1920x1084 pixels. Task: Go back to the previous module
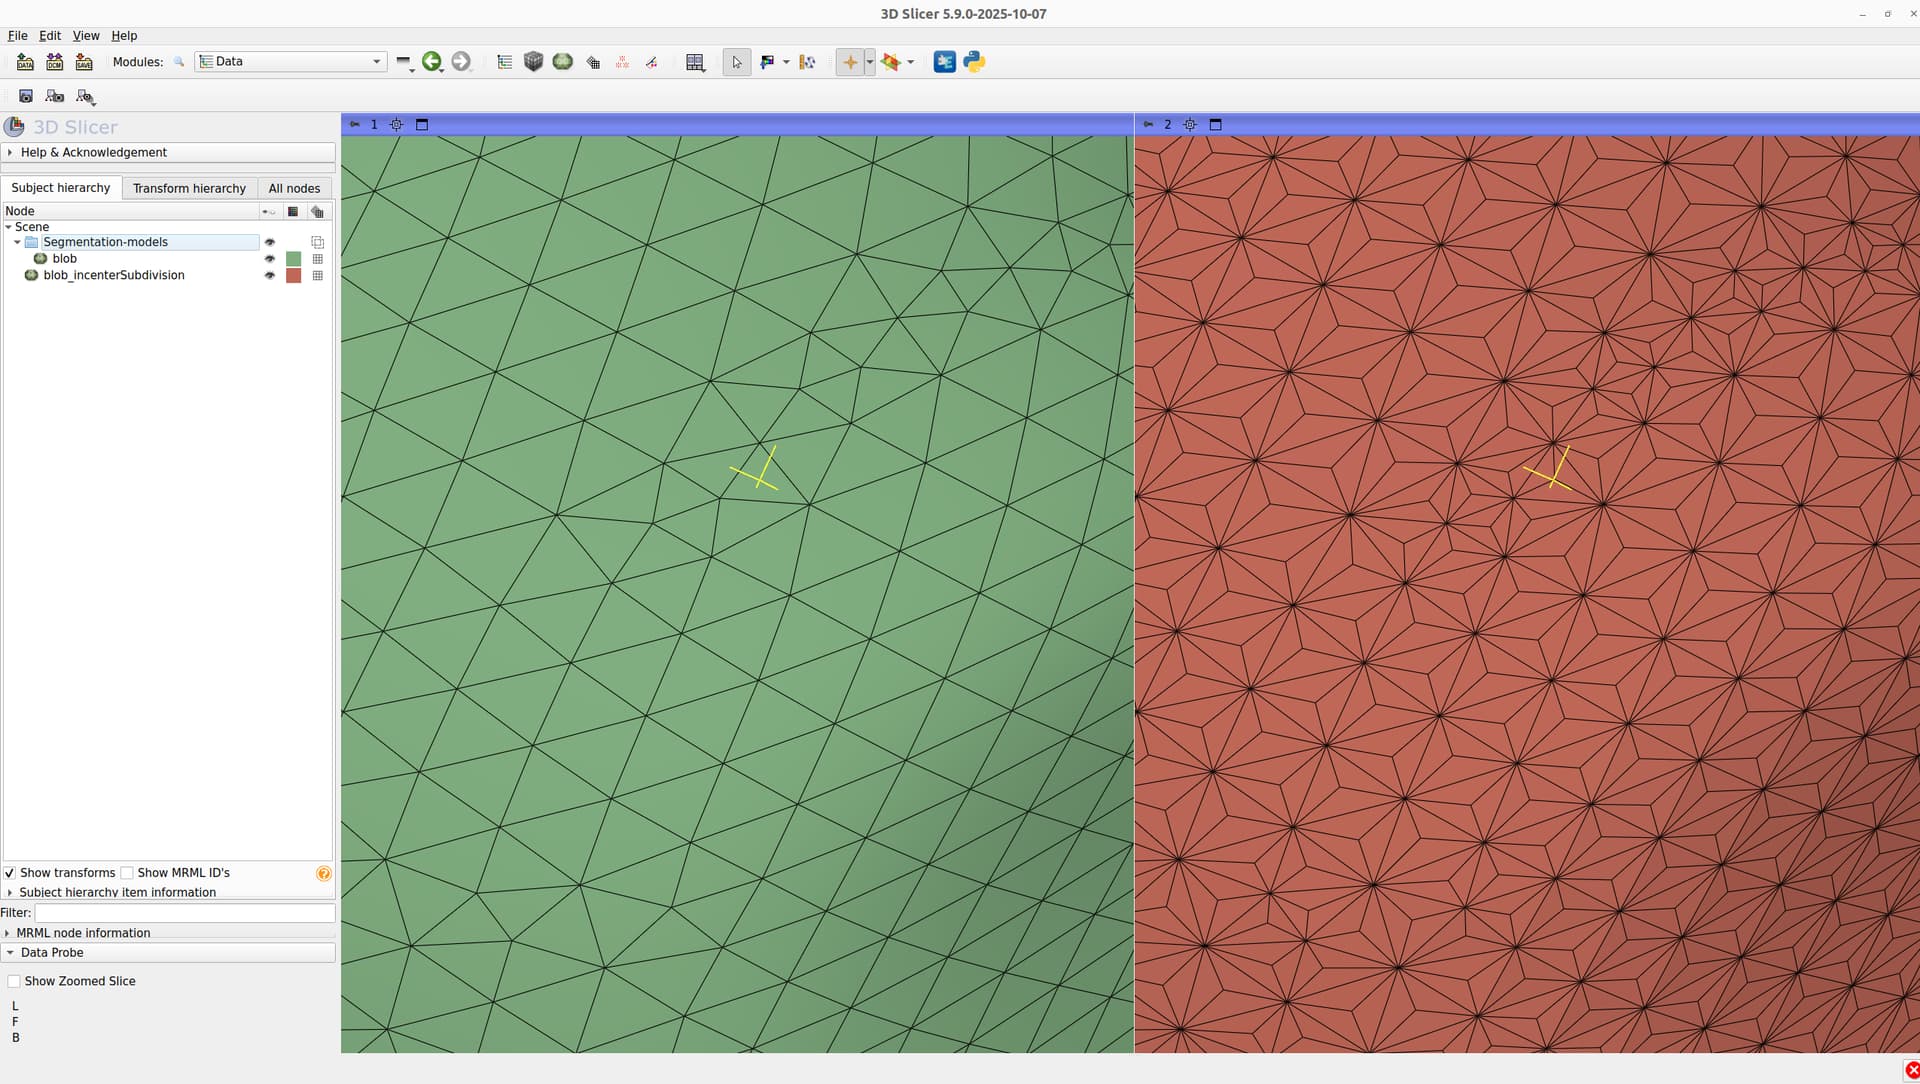(x=431, y=62)
